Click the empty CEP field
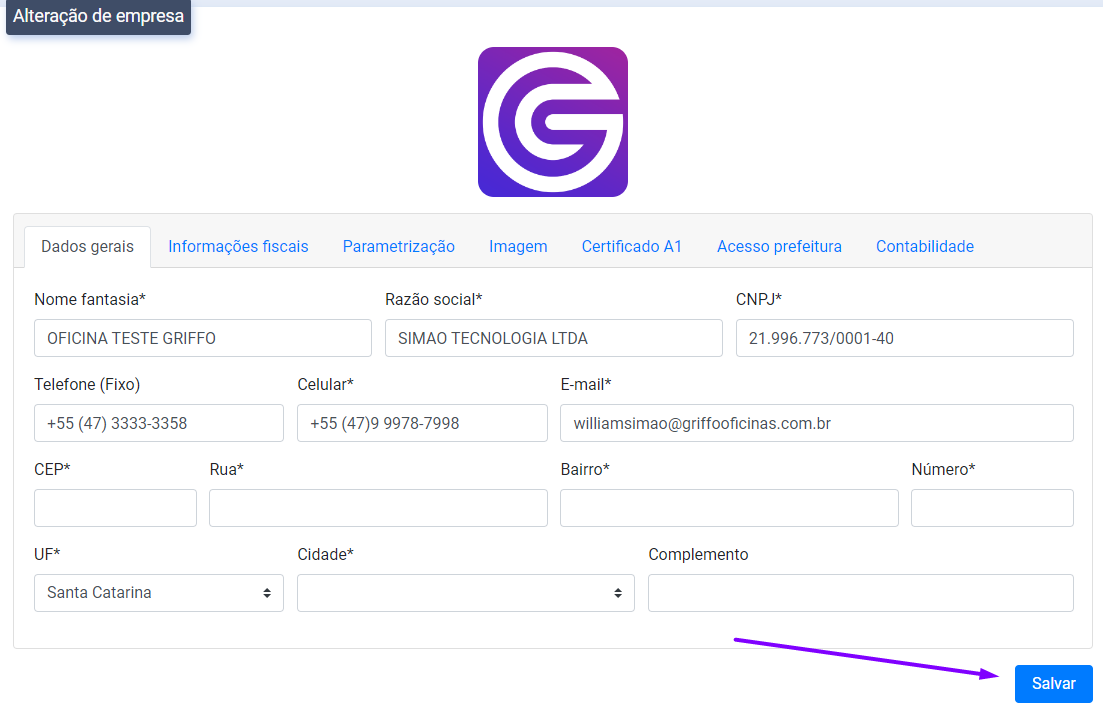The width and height of the screenshot is (1103, 714). [115, 508]
